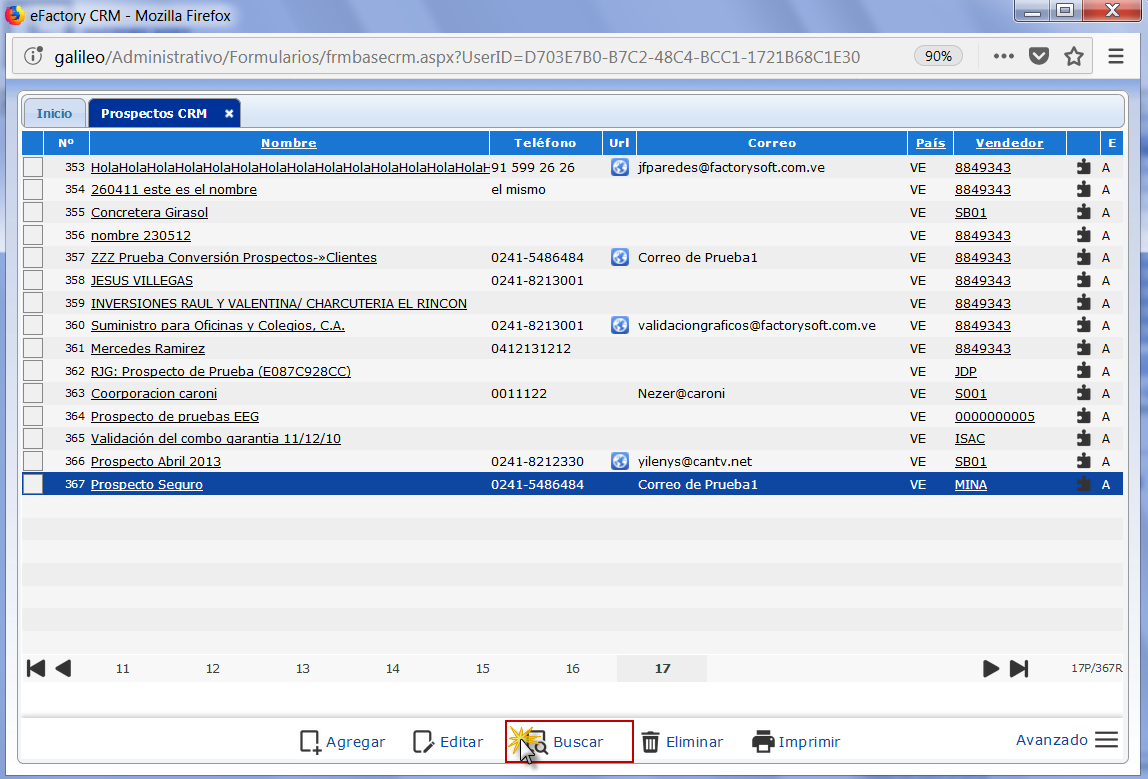Click puzzle icon in Concretera Girasol row

1084,212
